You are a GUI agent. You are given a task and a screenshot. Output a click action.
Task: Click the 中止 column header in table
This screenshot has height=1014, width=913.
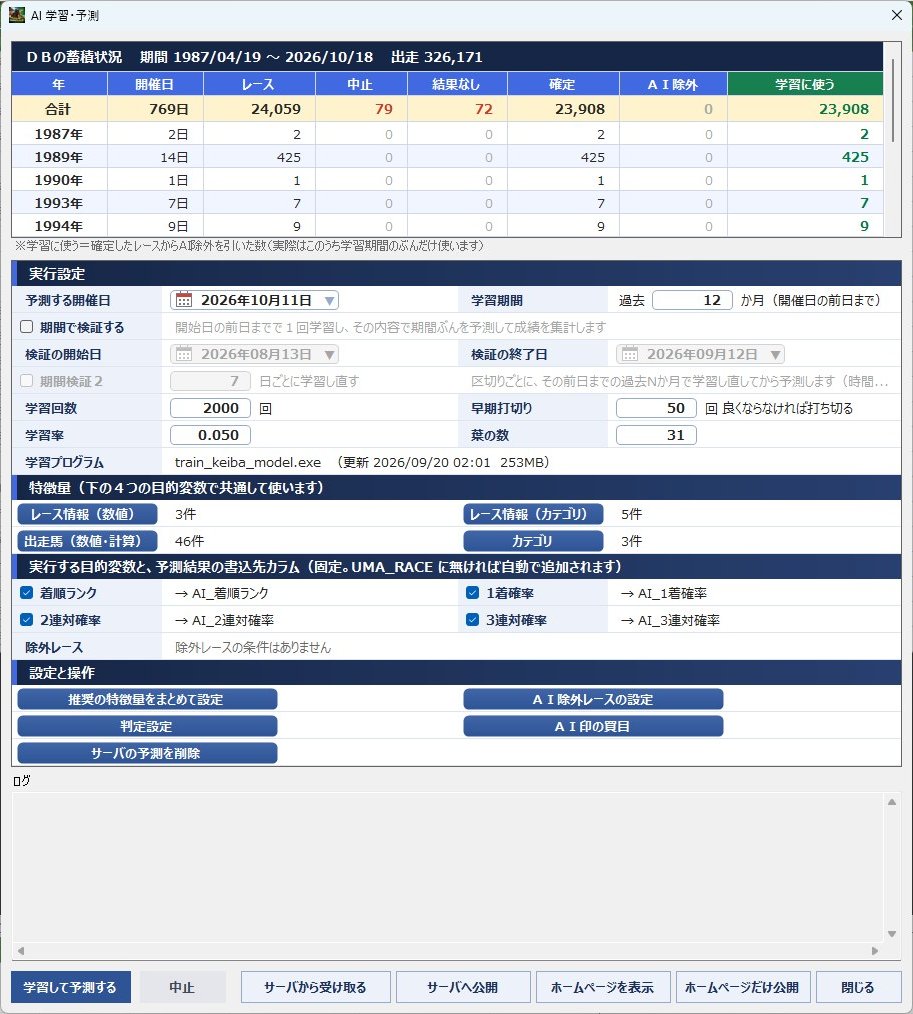tap(361, 84)
